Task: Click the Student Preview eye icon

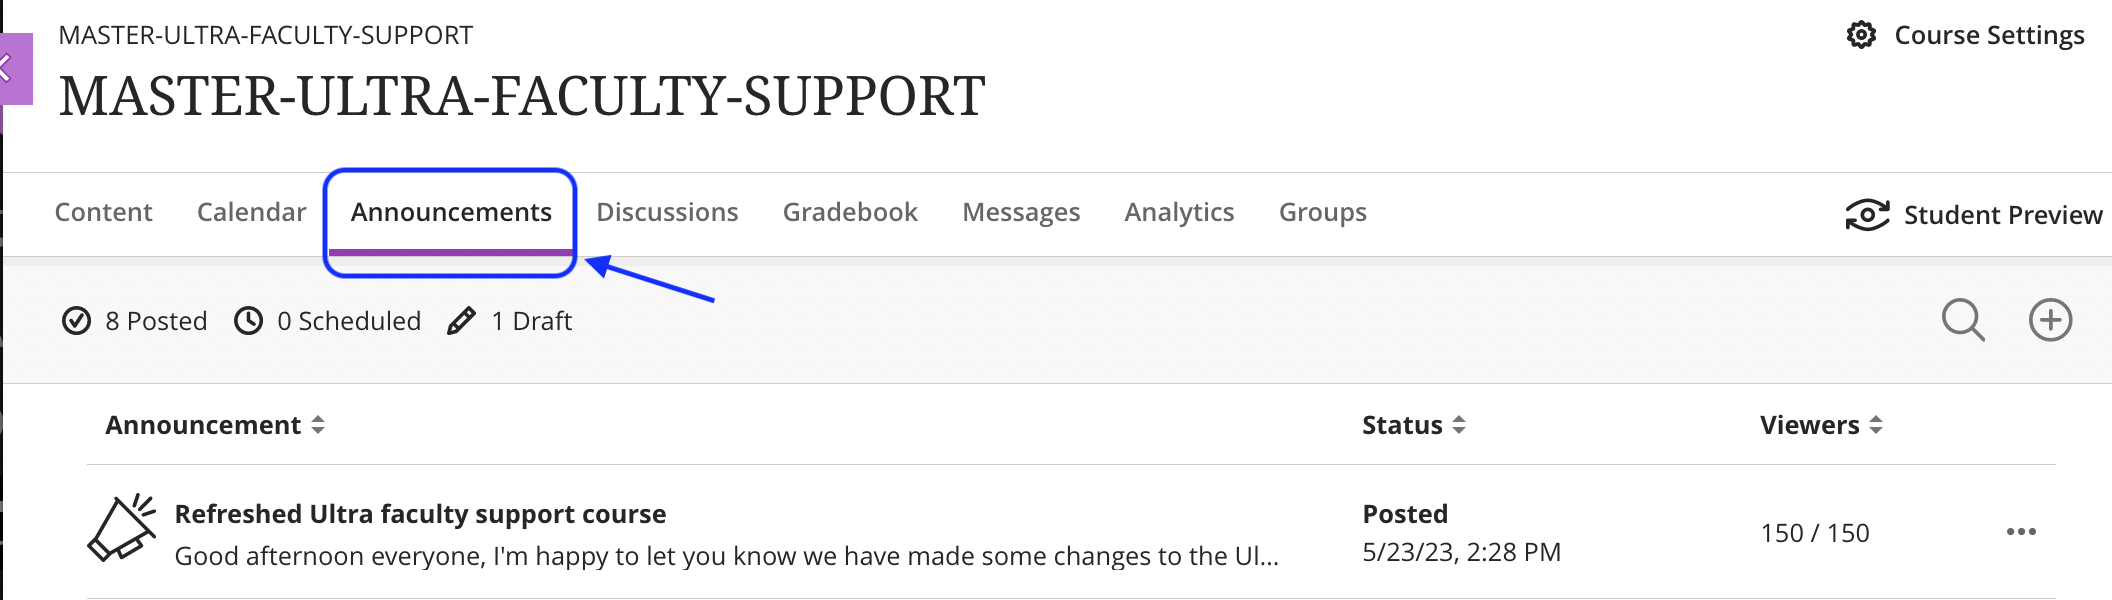Action: 1867,215
